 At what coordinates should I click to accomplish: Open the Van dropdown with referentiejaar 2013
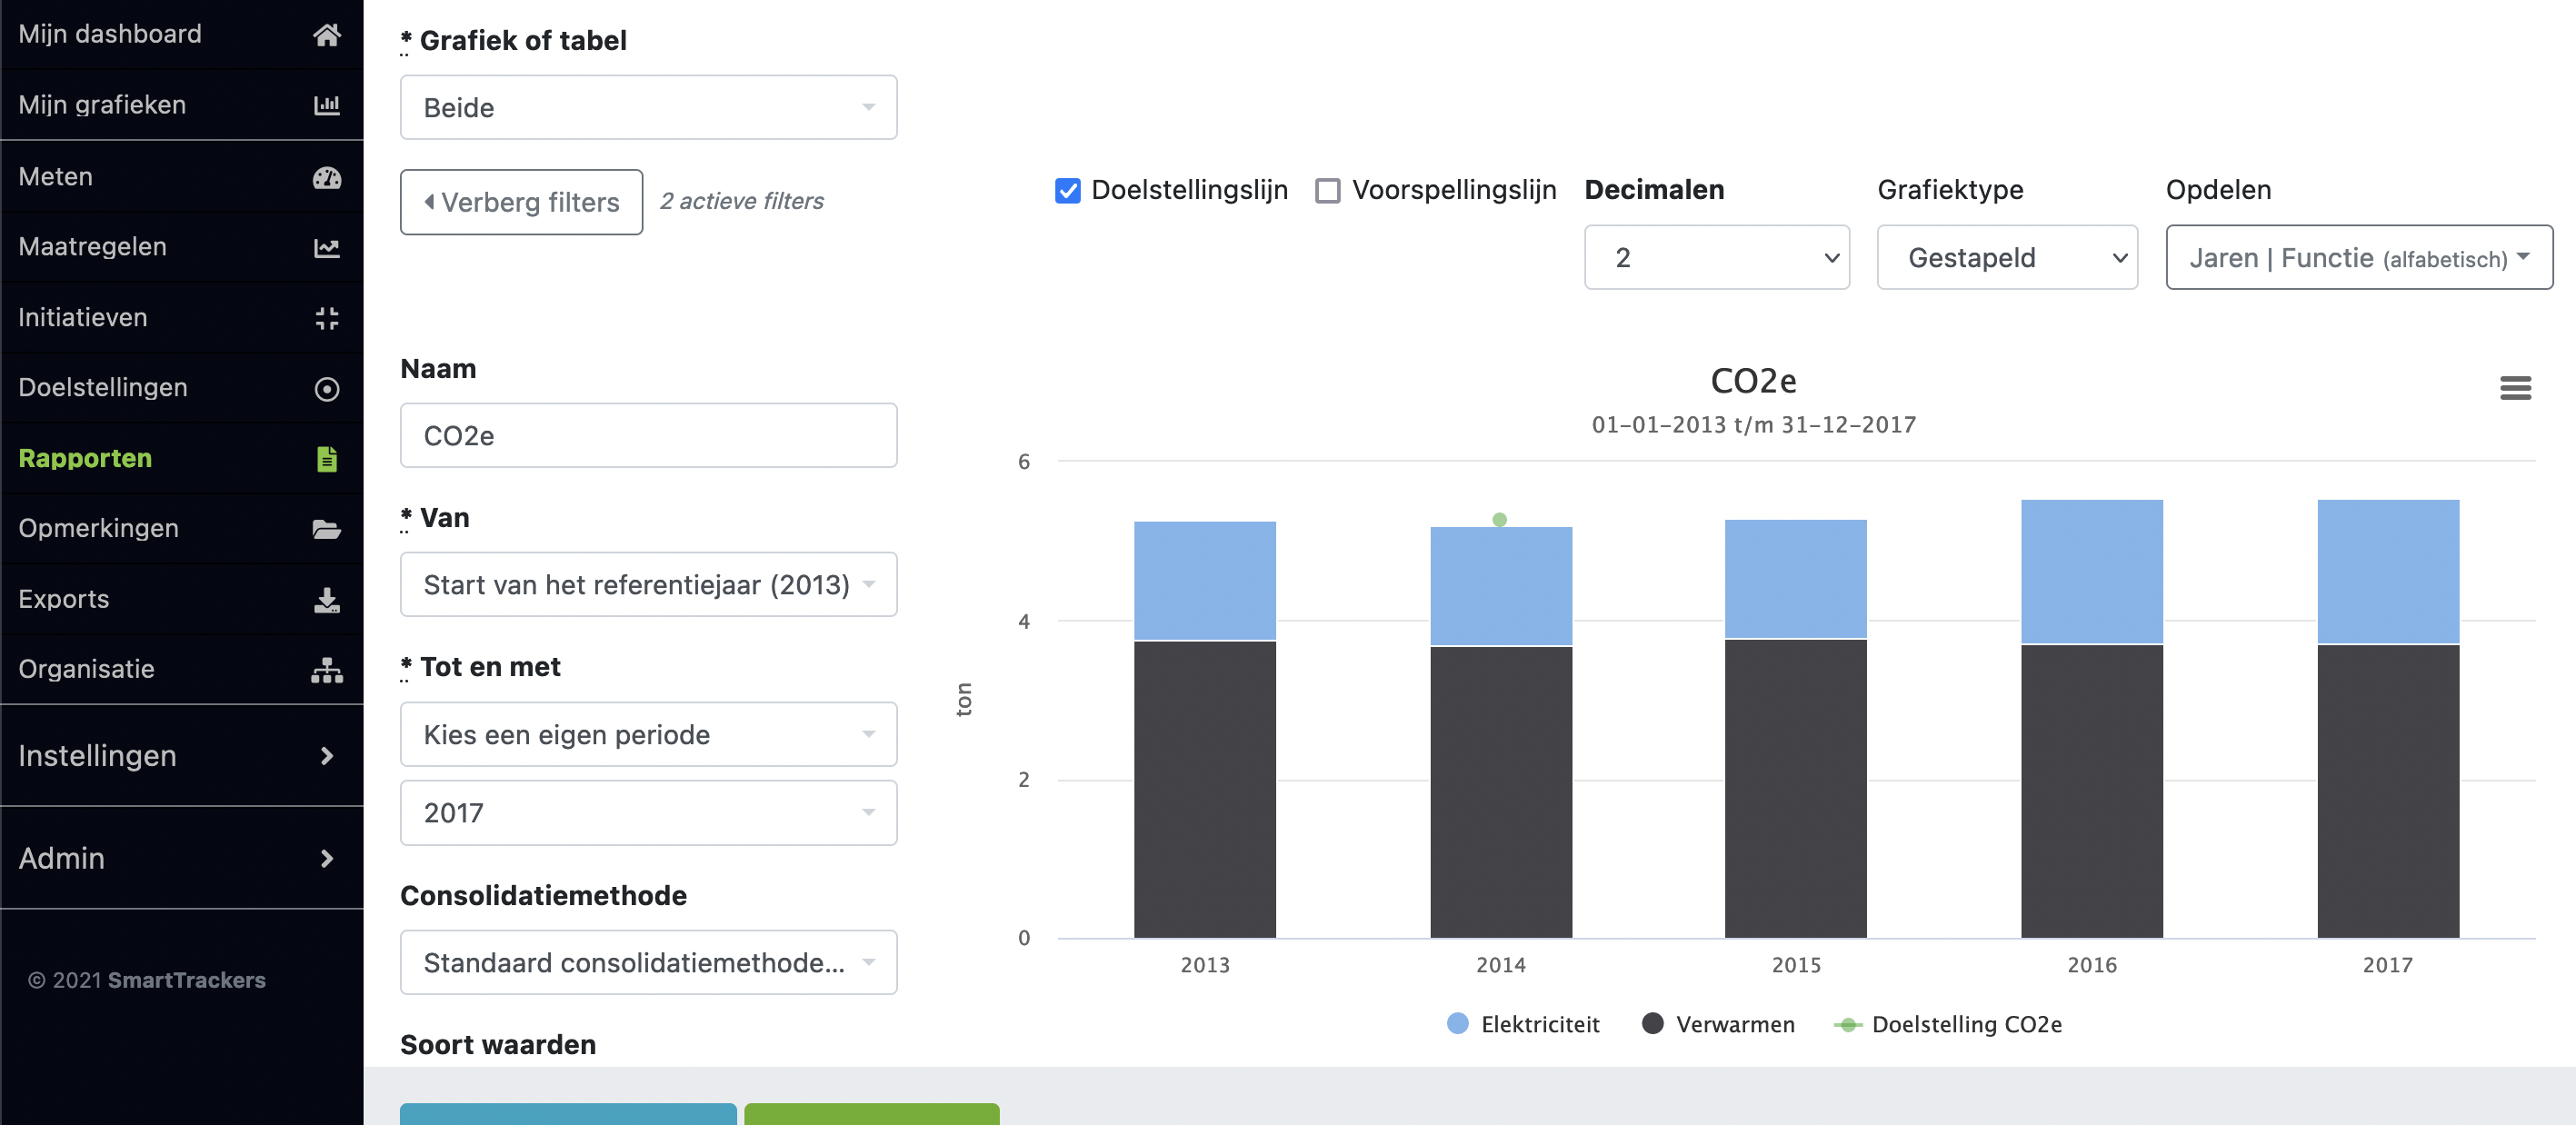(x=648, y=585)
